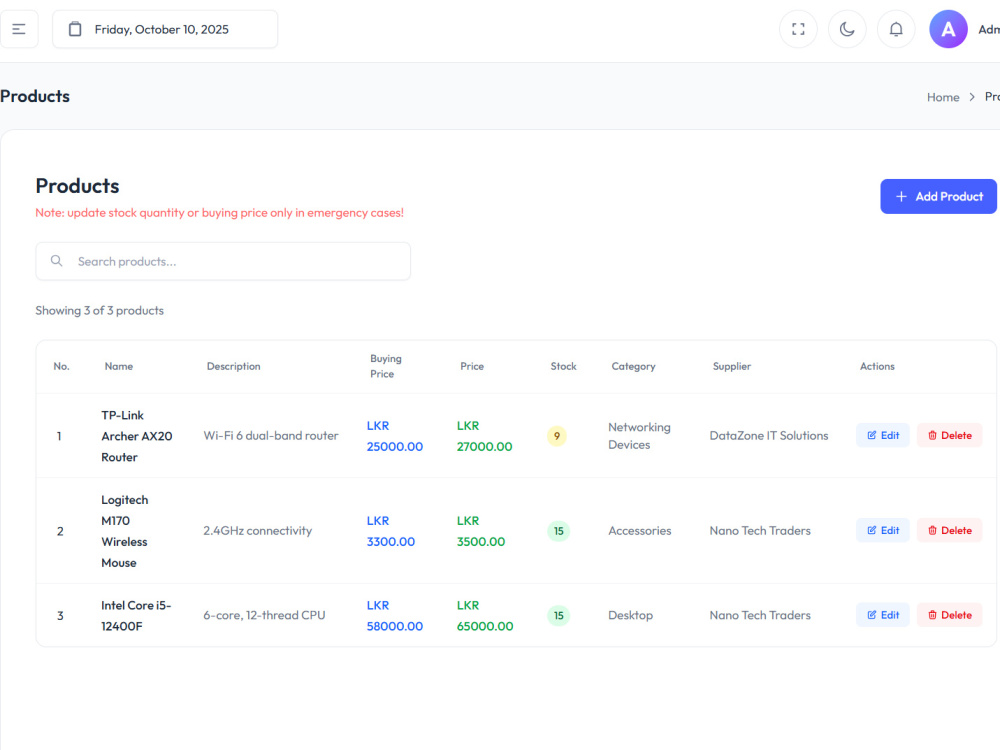This screenshot has width=1000, height=750.
Task: Edit the TP-Link Archer AX20 Router
Action: (x=883, y=436)
